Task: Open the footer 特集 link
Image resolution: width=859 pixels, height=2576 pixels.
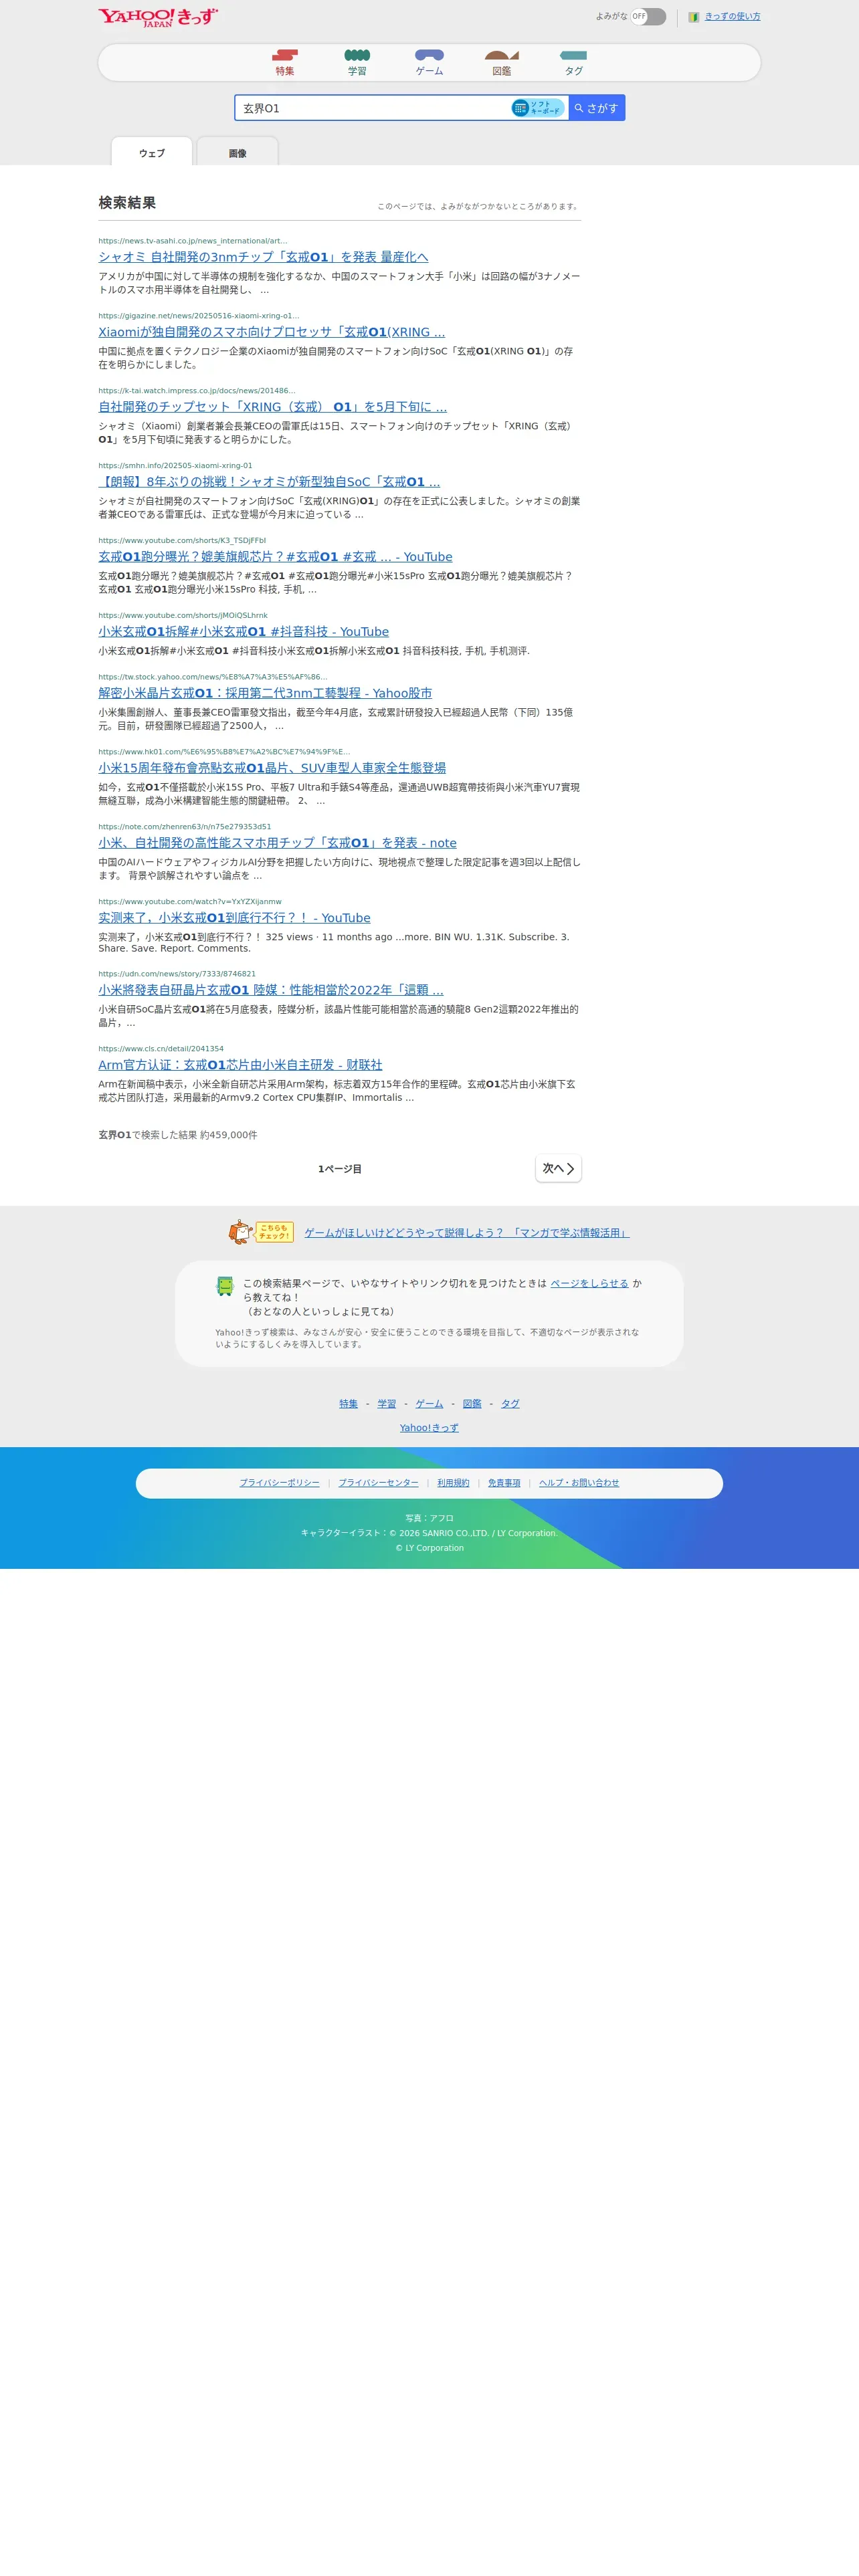Action: (x=348, y=1404)
